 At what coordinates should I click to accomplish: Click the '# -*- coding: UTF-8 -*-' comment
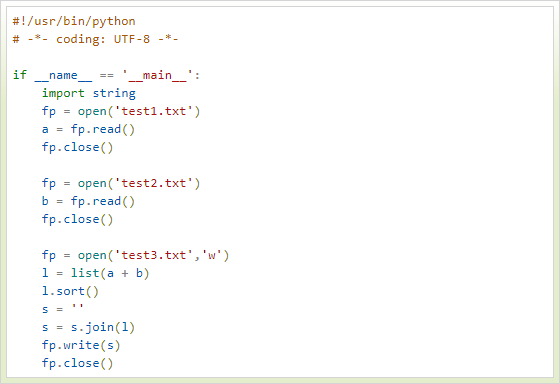[x=95, y=39]
